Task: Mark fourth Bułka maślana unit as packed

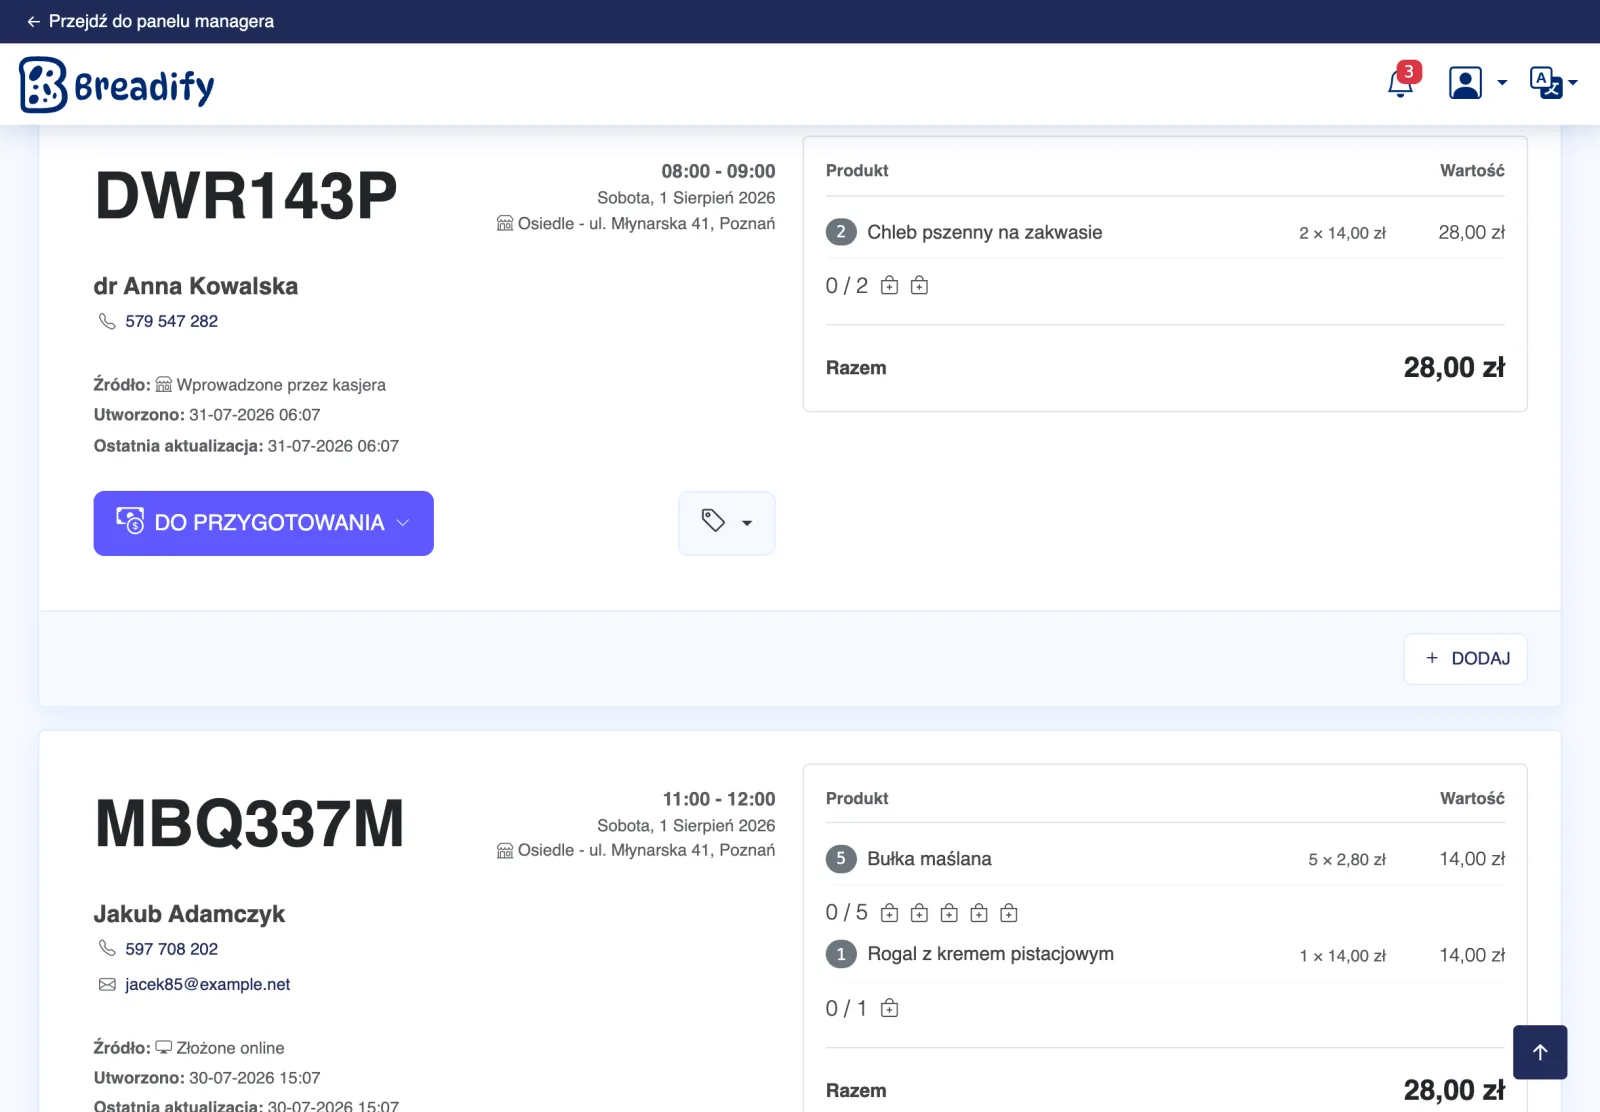Action: click(979, 913)
